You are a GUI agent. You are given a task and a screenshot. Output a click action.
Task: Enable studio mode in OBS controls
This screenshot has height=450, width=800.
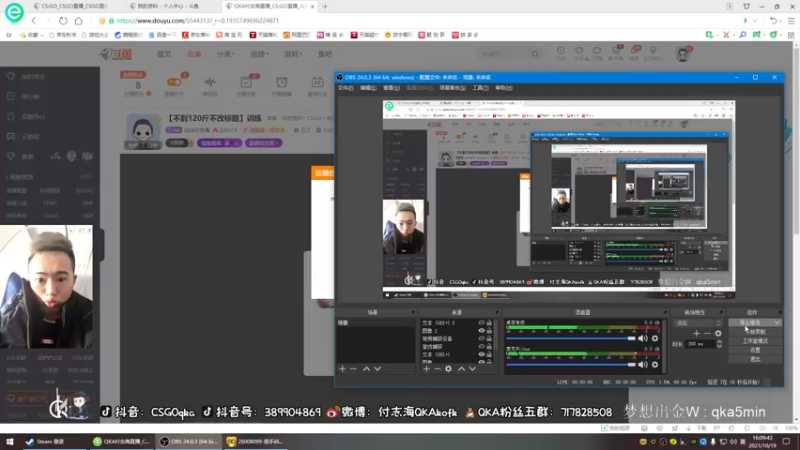[x=755, y=341]
